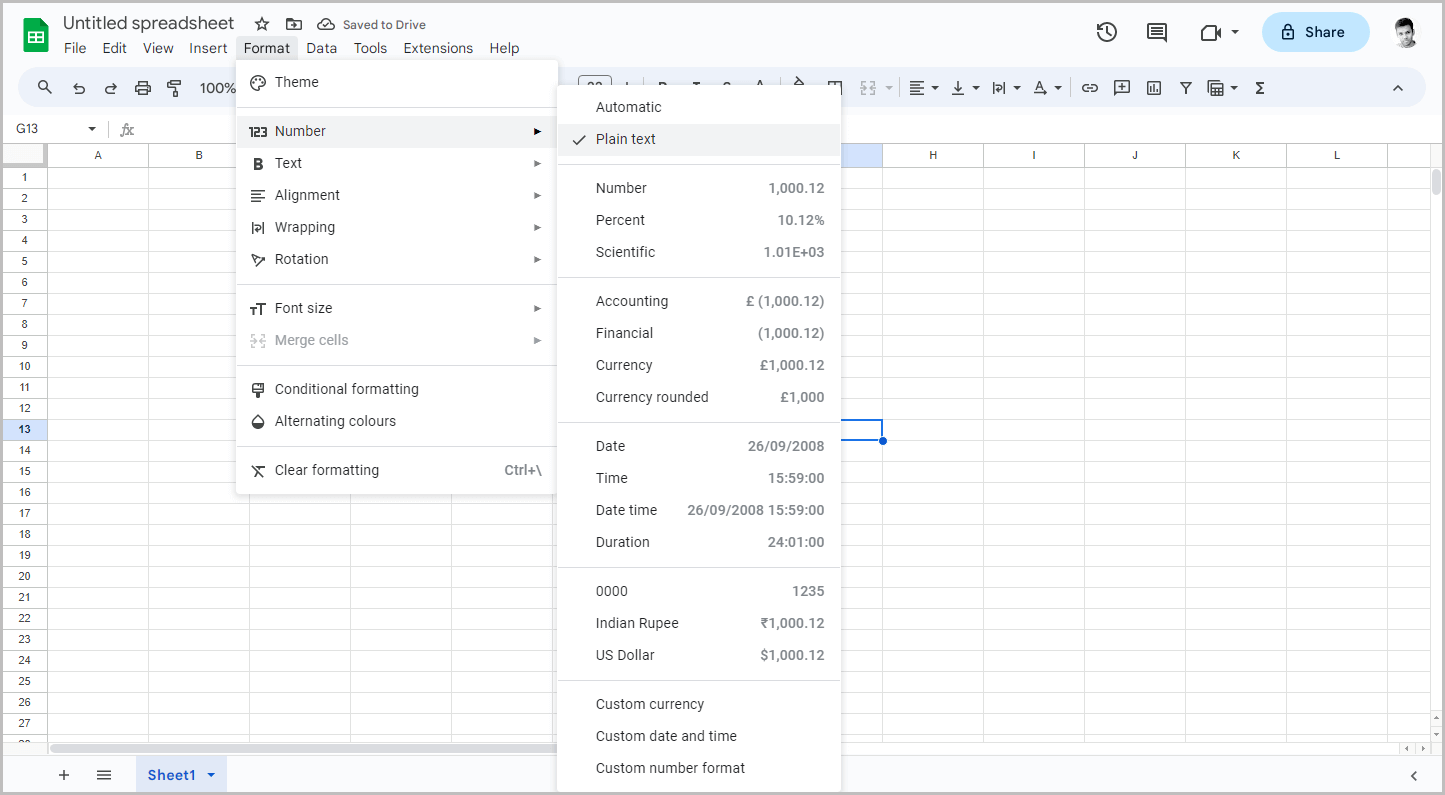Select the Paint format tool

[174, 88]
